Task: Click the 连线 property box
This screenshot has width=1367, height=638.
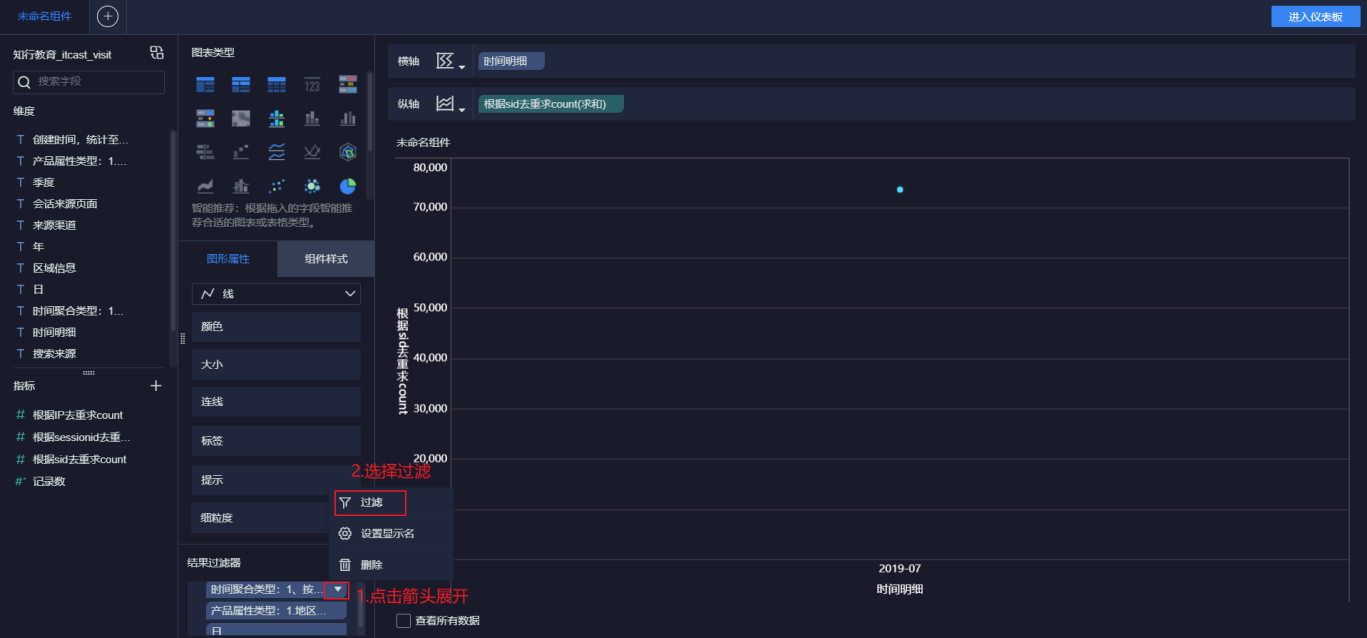Action: [x=276, y=402]
